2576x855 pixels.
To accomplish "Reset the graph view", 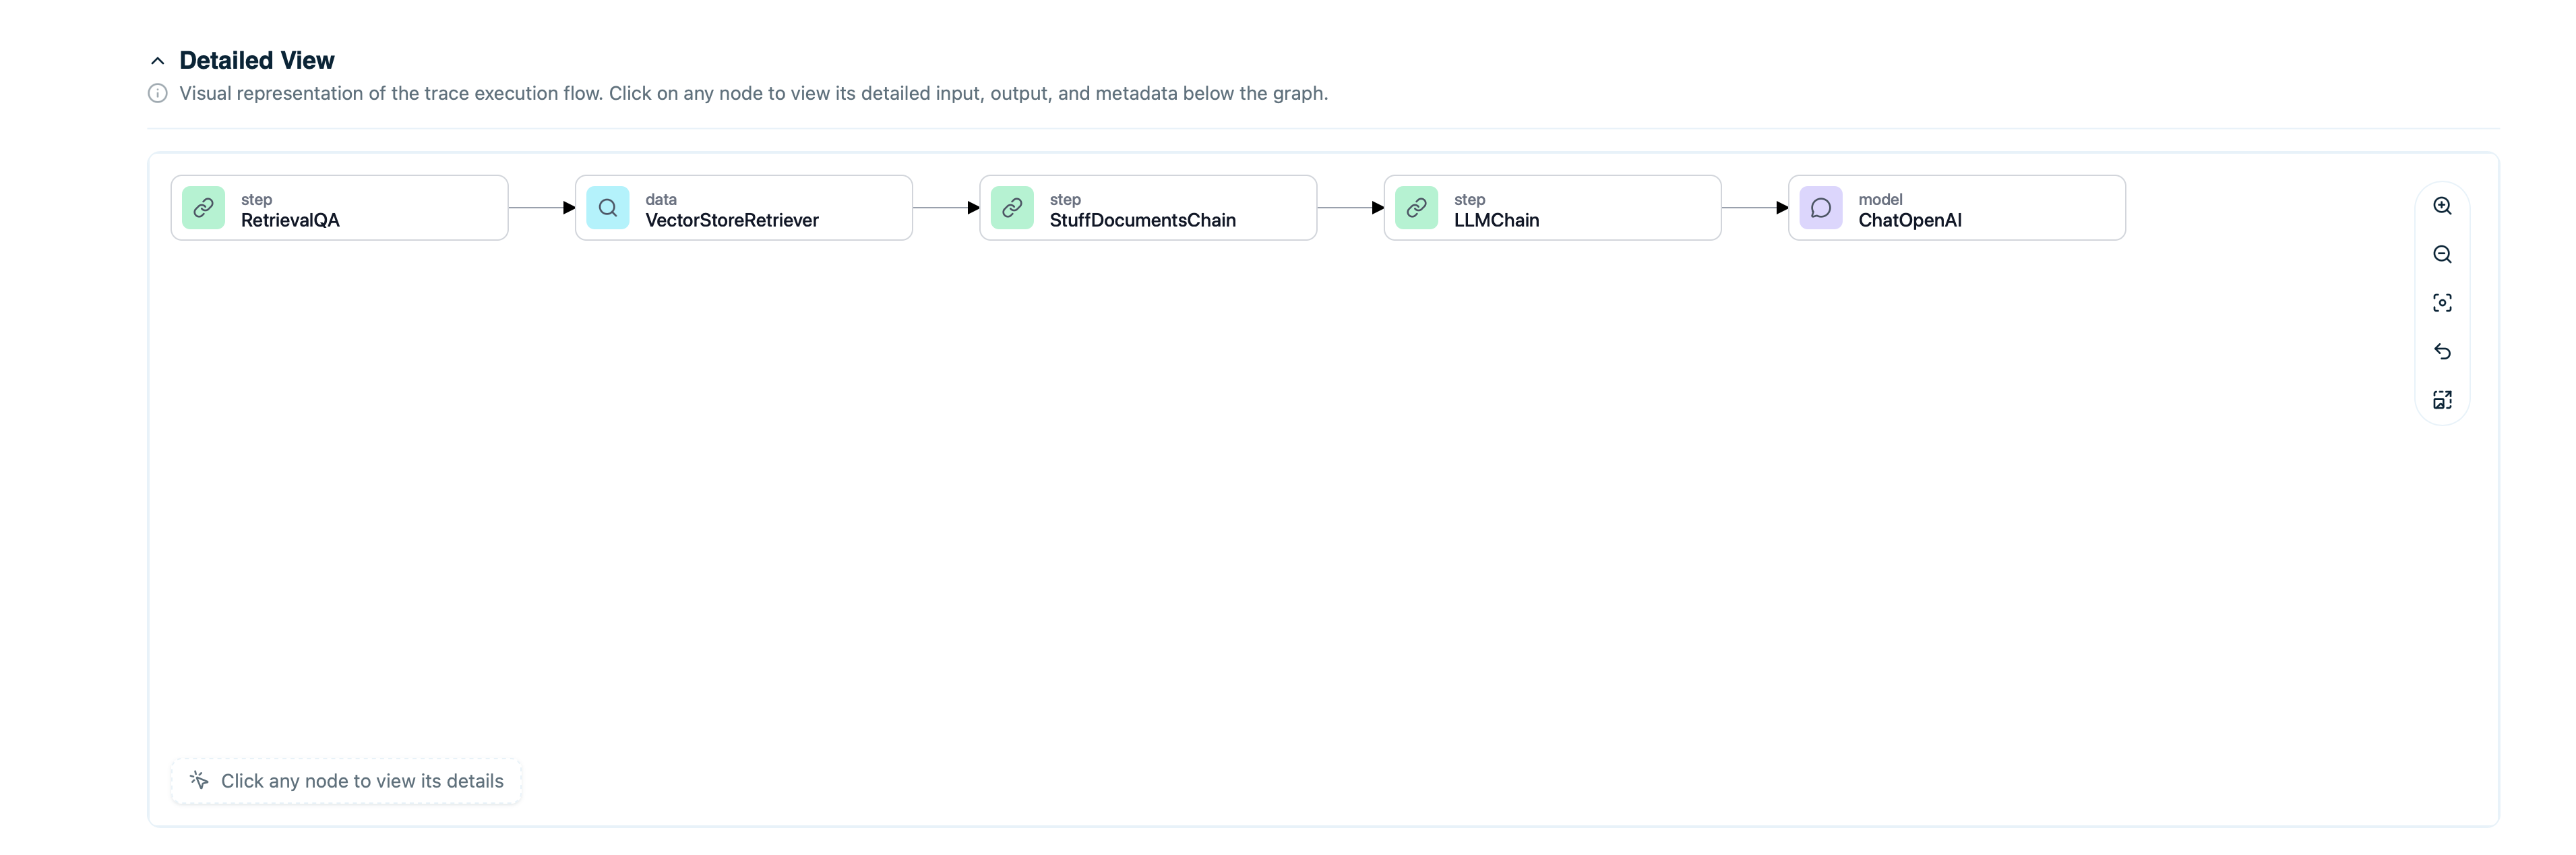I will [2443, 352].
